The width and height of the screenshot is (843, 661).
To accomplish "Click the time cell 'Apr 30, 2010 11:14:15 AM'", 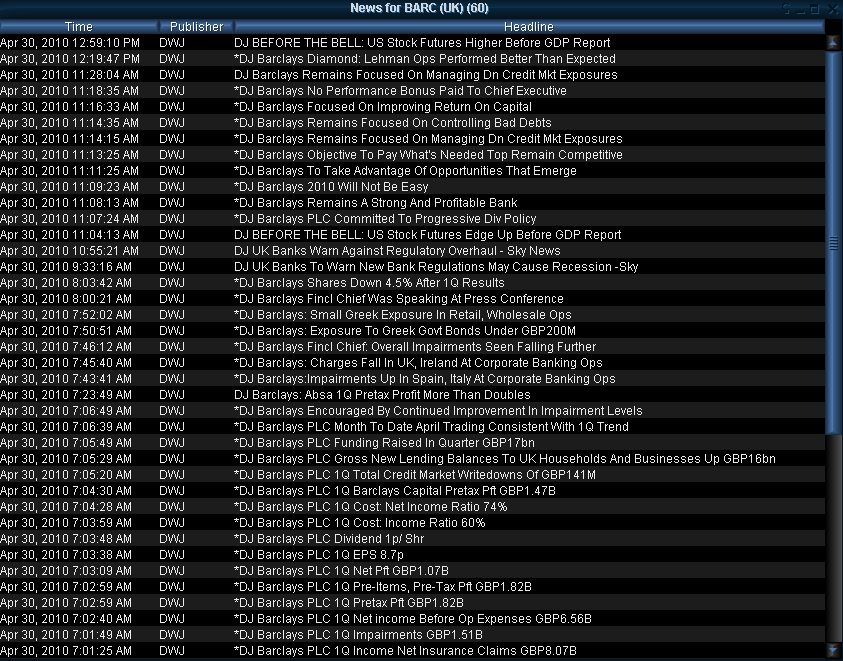I will click(x=69, y=139).
